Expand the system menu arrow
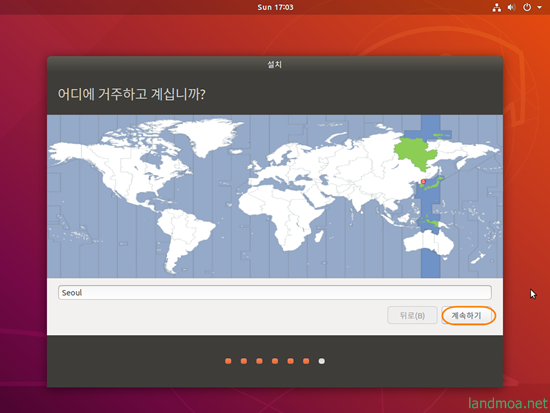The height and width of the screenshot is (413, 550). click(x=539, y=7)
